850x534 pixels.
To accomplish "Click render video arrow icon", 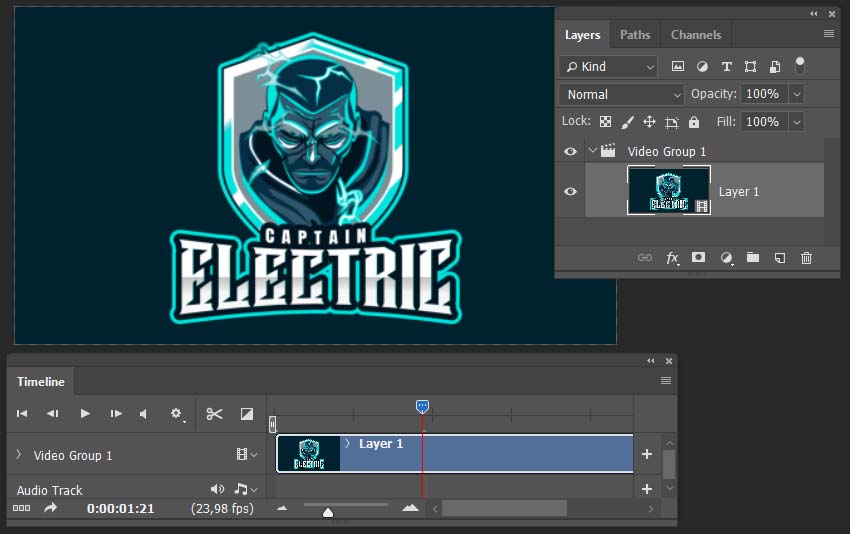I will point(50,508).
